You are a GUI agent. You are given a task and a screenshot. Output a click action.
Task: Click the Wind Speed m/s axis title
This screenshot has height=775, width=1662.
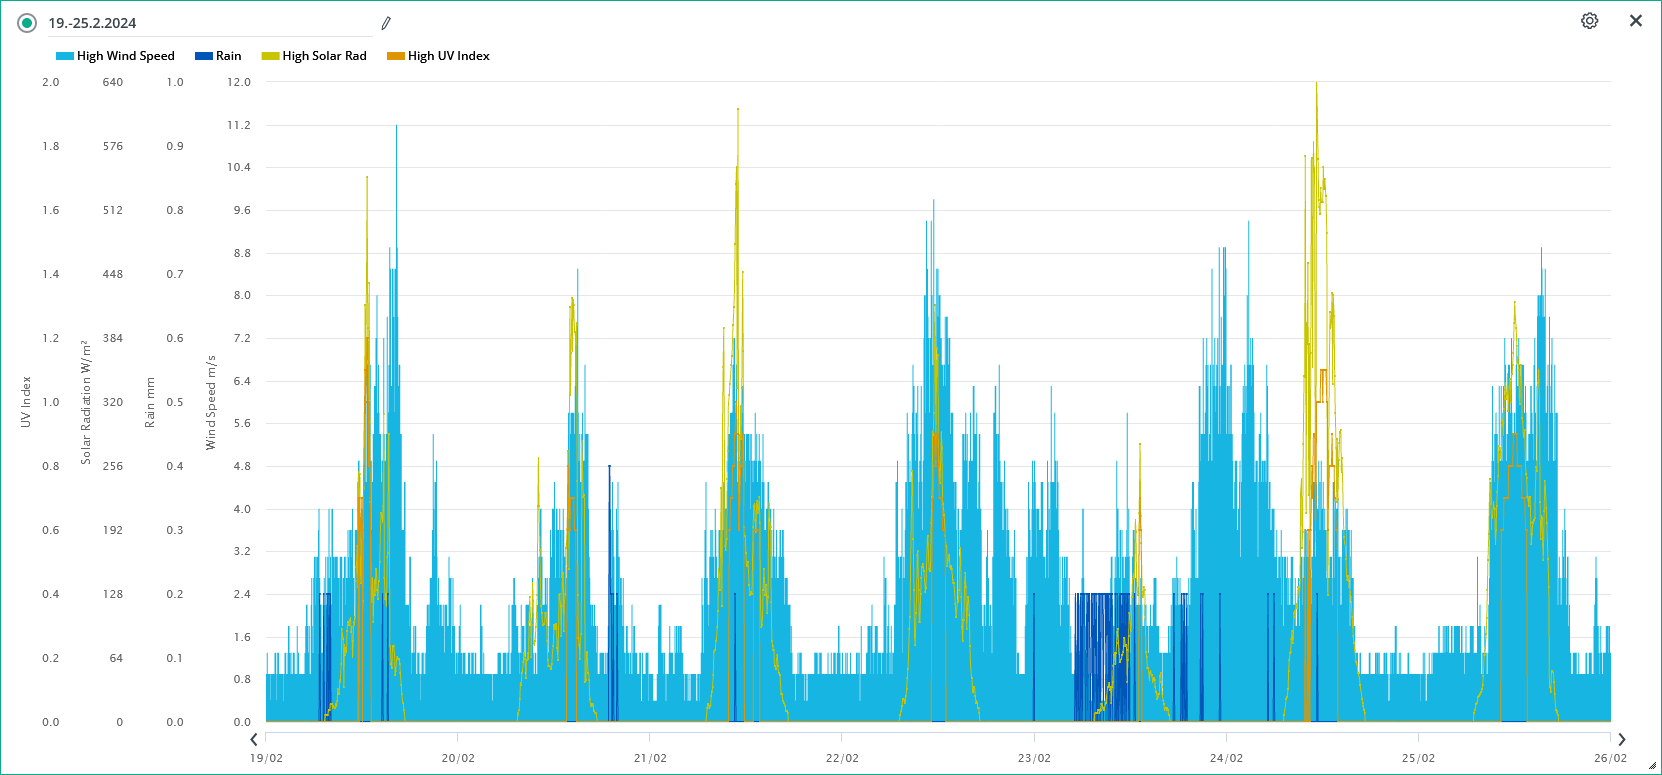pyautogui.click(x=211, y=402)
